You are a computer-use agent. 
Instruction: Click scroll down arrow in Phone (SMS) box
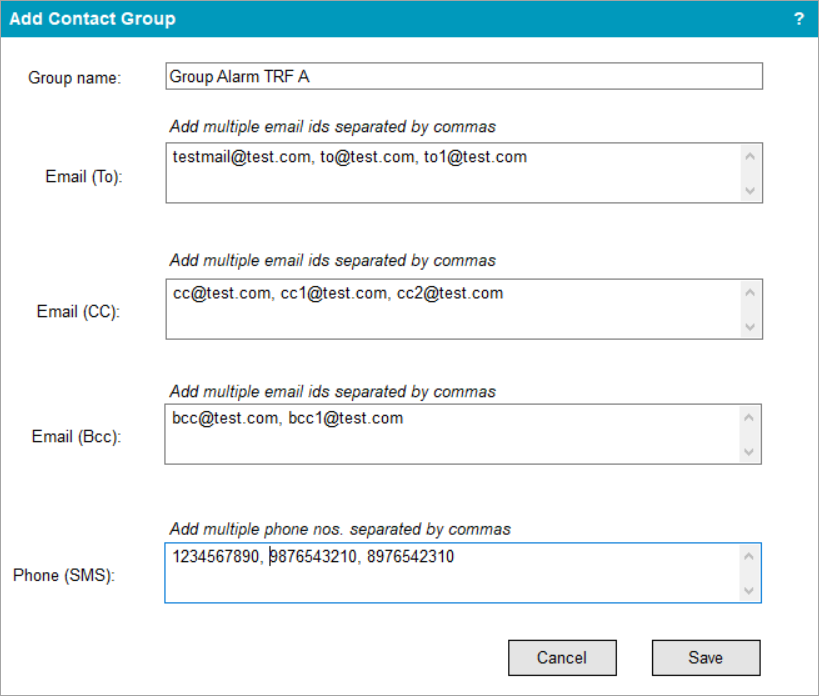tap(749, 591)
